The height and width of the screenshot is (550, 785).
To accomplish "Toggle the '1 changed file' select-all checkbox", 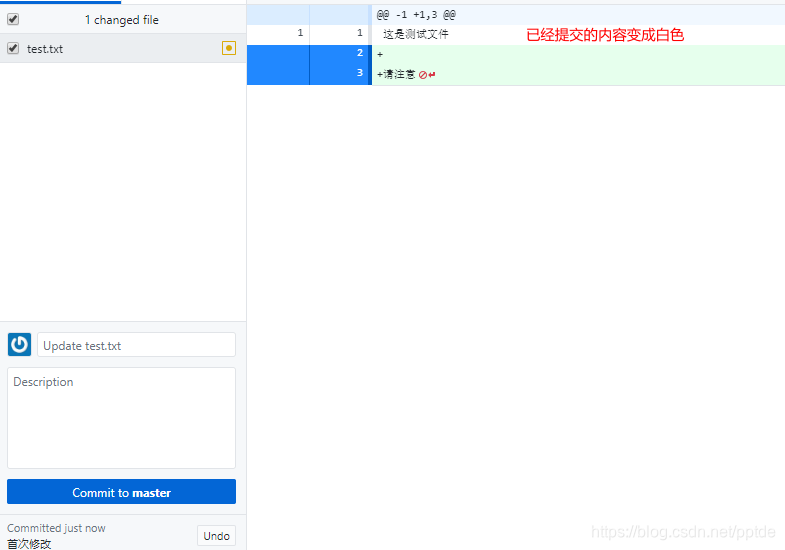I will click(13, 20).
